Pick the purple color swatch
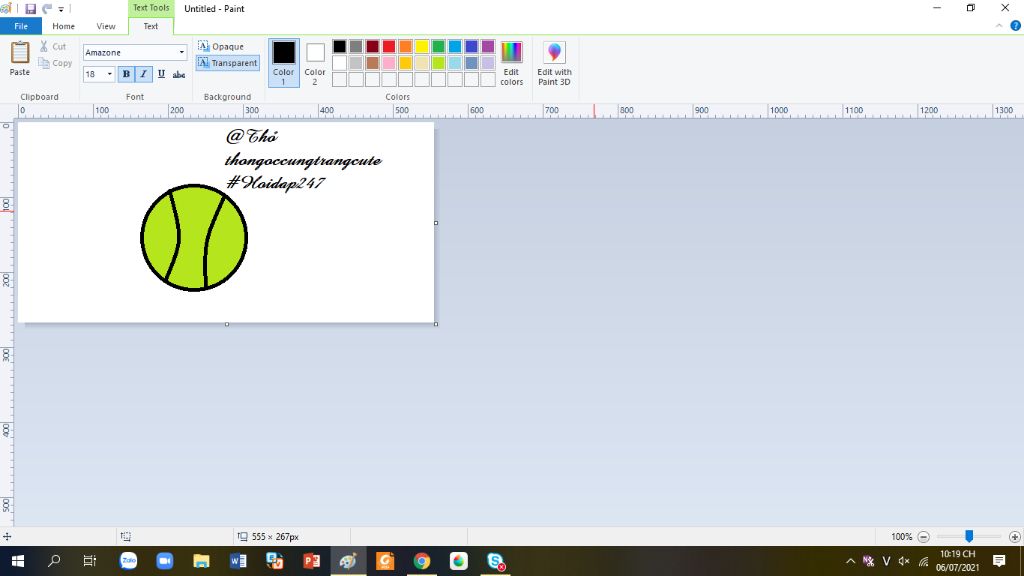The height and width of the screenshot is (576, 1024). [x=488, y=46]
